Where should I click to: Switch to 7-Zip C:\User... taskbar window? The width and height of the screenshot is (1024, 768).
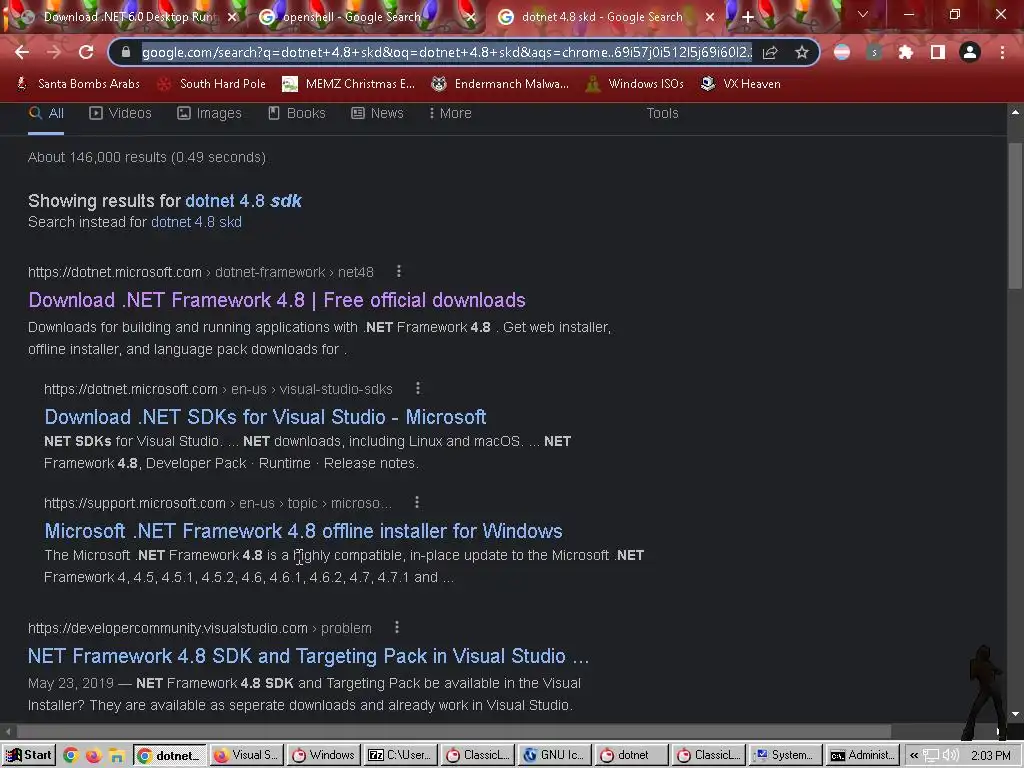(x=399, y=755)
